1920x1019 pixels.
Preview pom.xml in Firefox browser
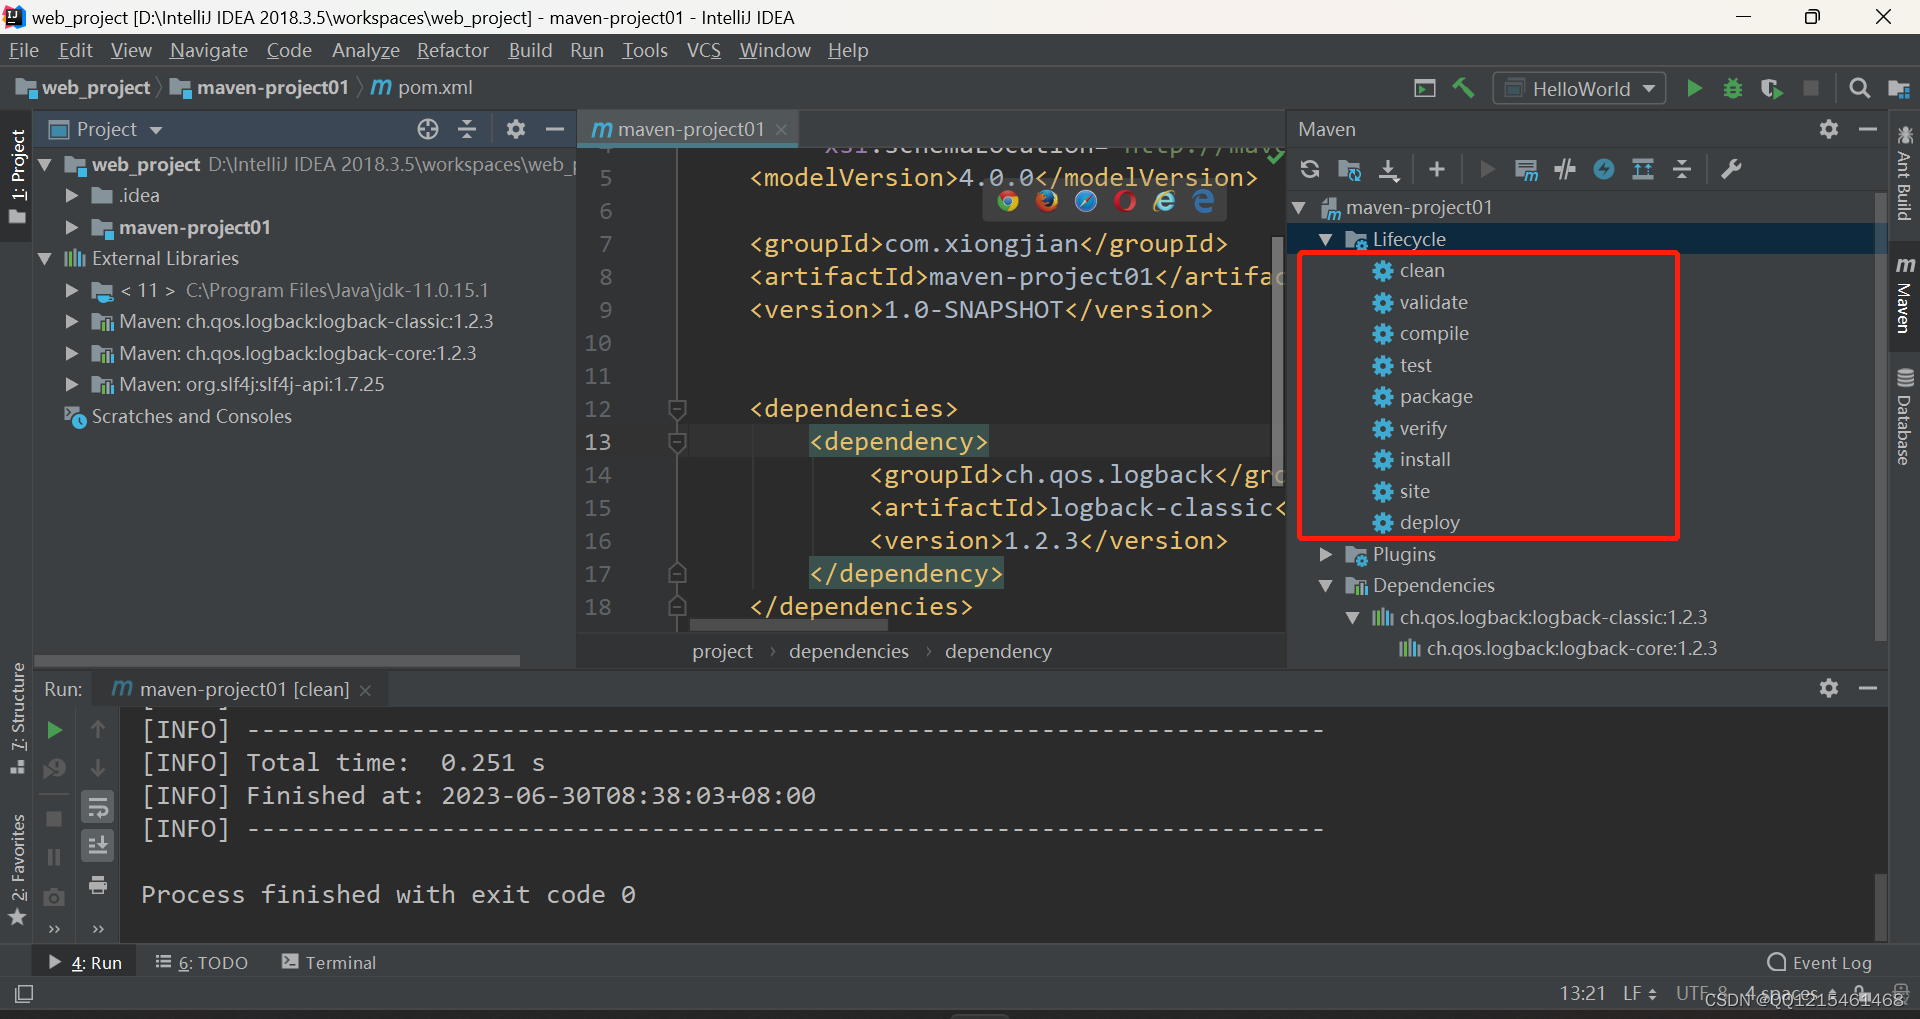(x=1047, y=201)
